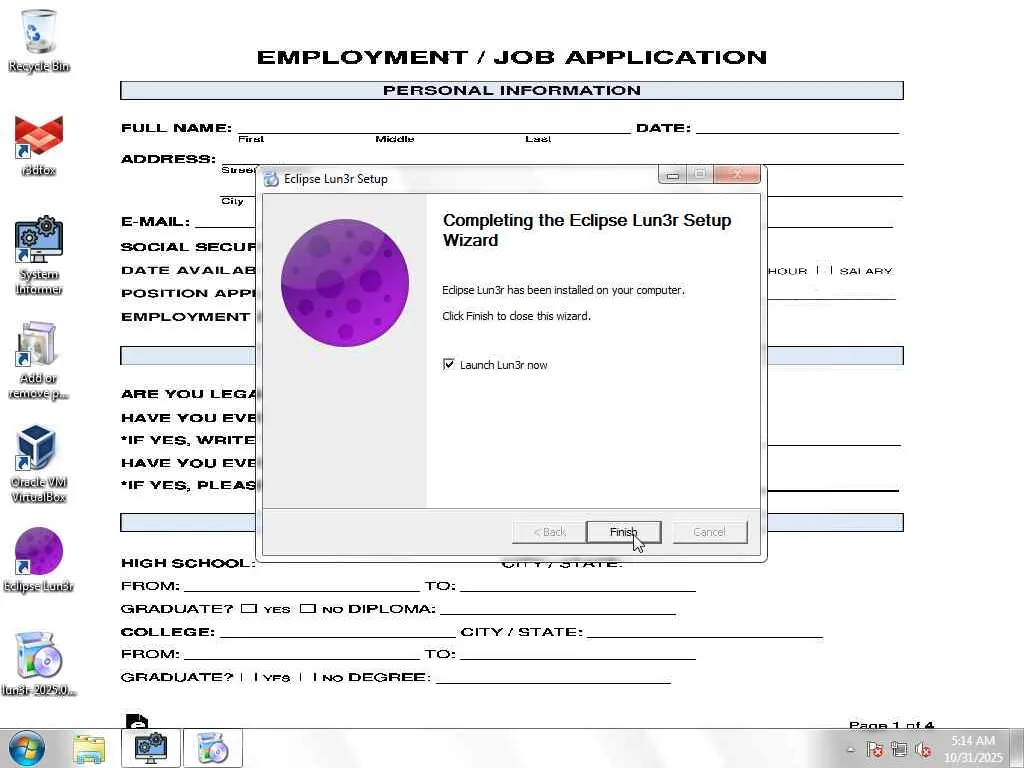Switch to System Informer in taskbar

[x=151, y=748]
